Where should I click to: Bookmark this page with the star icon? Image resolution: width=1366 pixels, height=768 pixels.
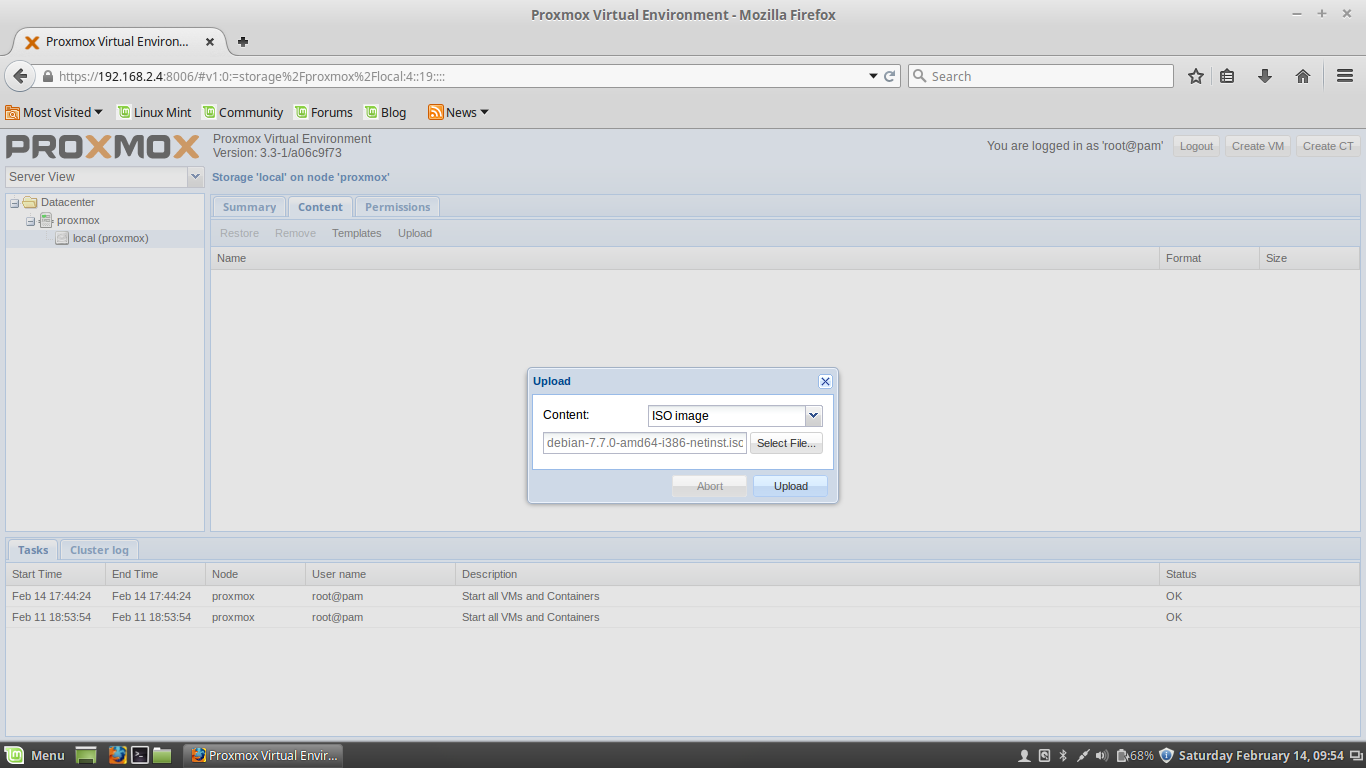1196,76
